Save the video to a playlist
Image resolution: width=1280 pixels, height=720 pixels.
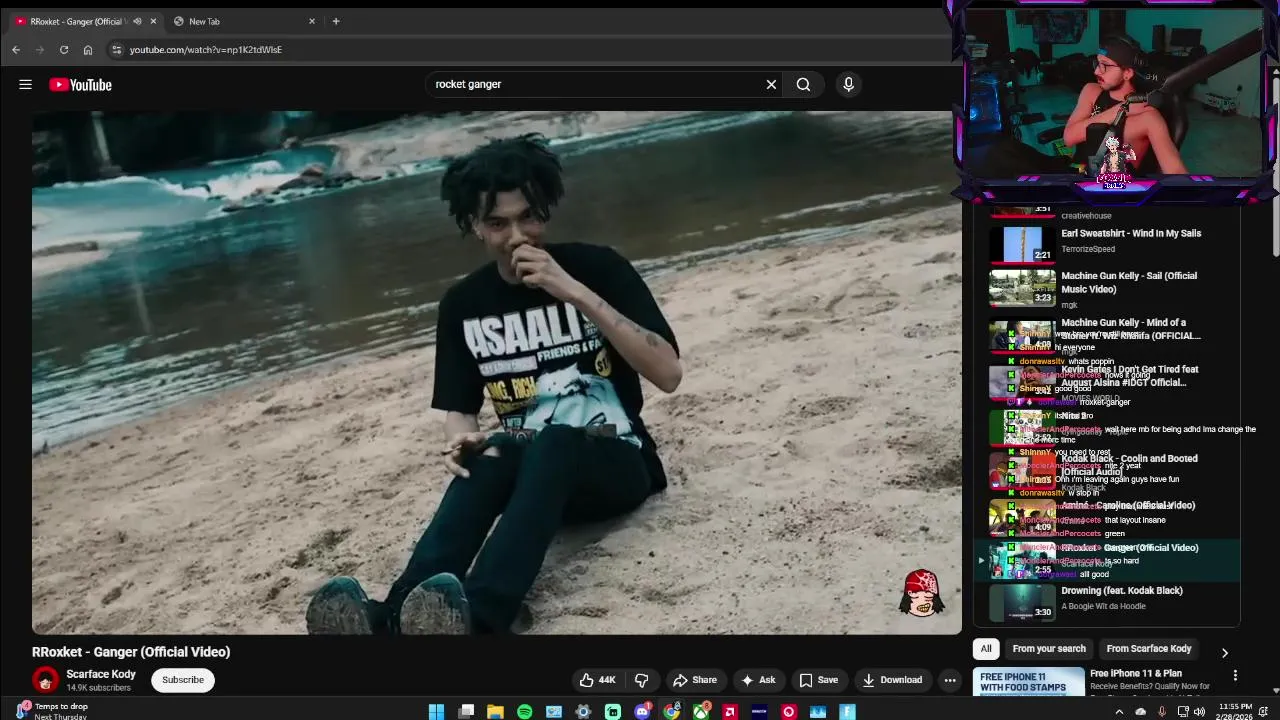click(818, 680)
